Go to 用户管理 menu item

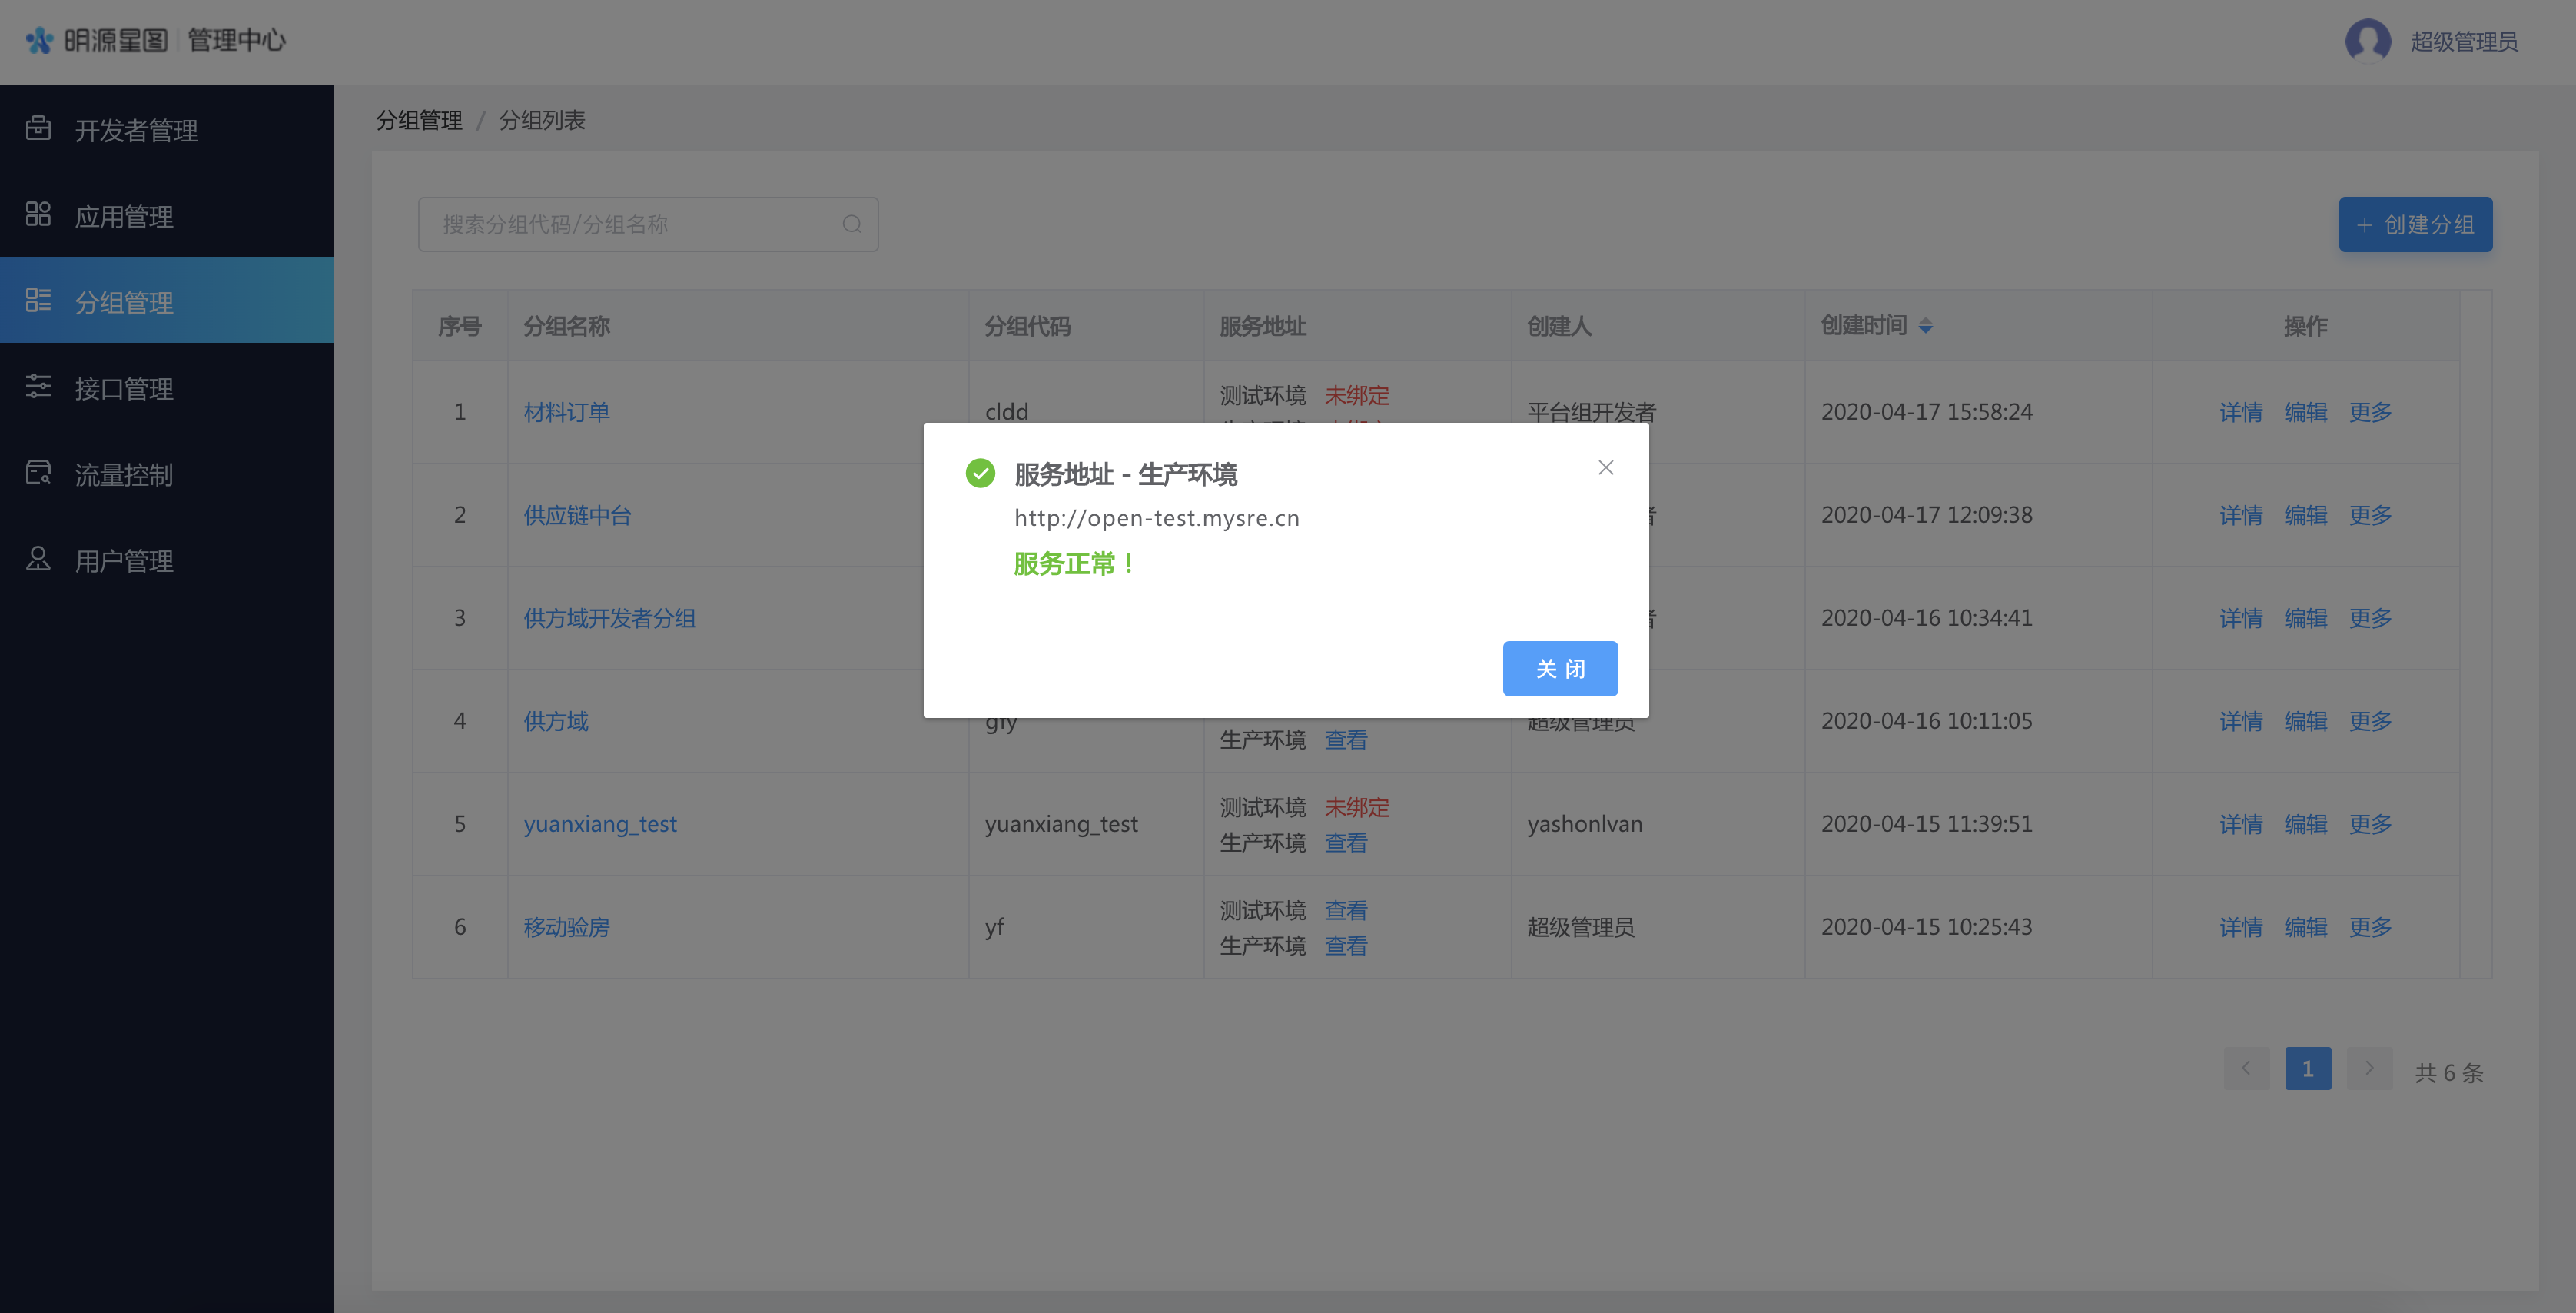[124, 561]
